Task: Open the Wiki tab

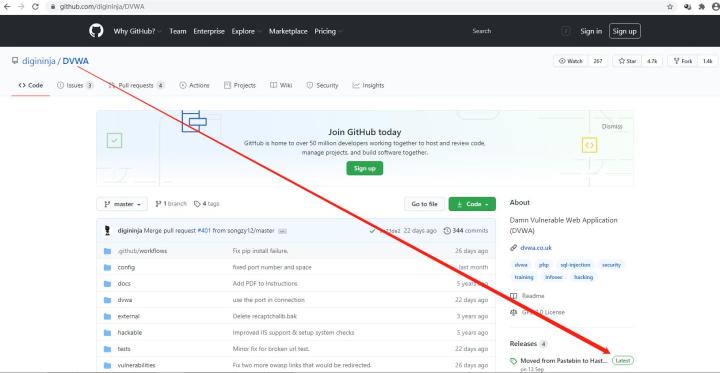Action: coord(281,85)
